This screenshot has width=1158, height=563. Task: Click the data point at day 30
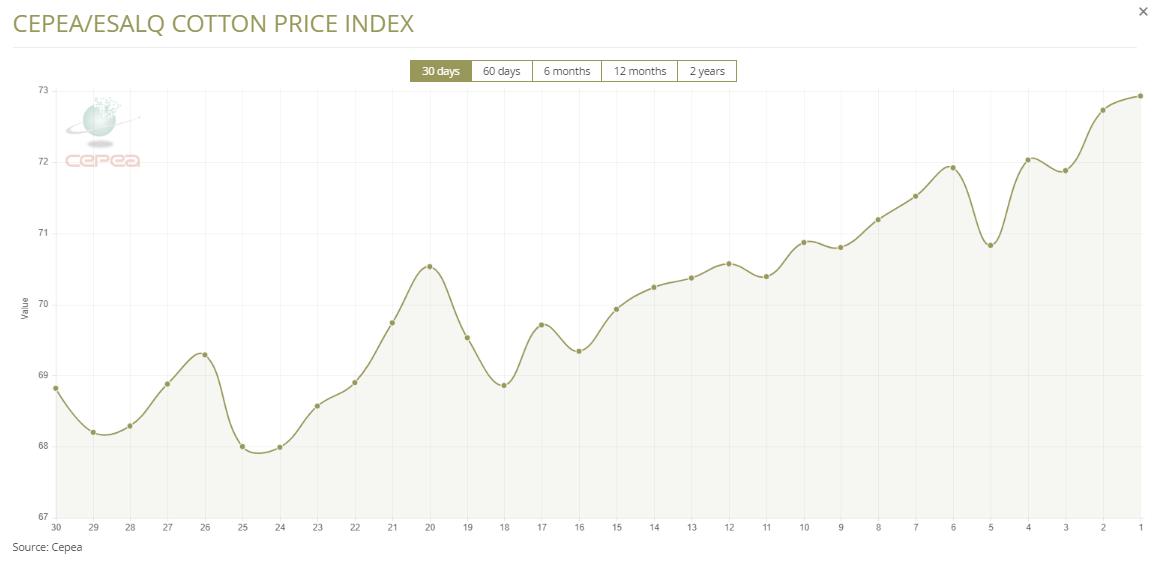click(x=55, y=388)
